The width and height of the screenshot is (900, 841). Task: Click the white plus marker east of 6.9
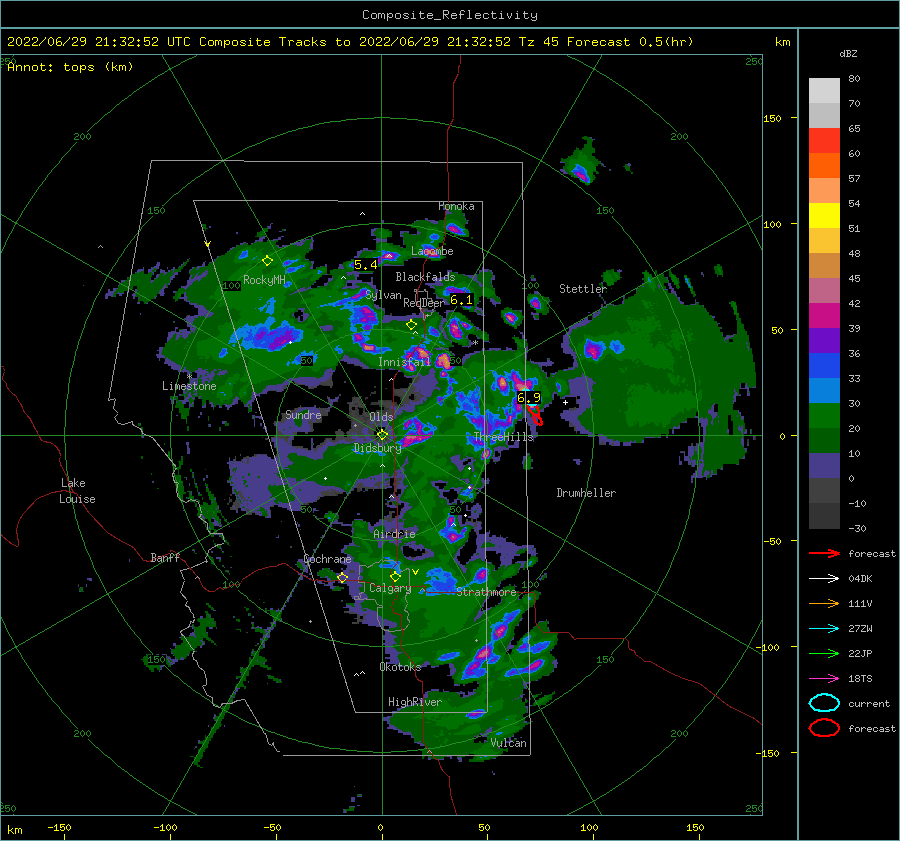click(x=565, y=402)
